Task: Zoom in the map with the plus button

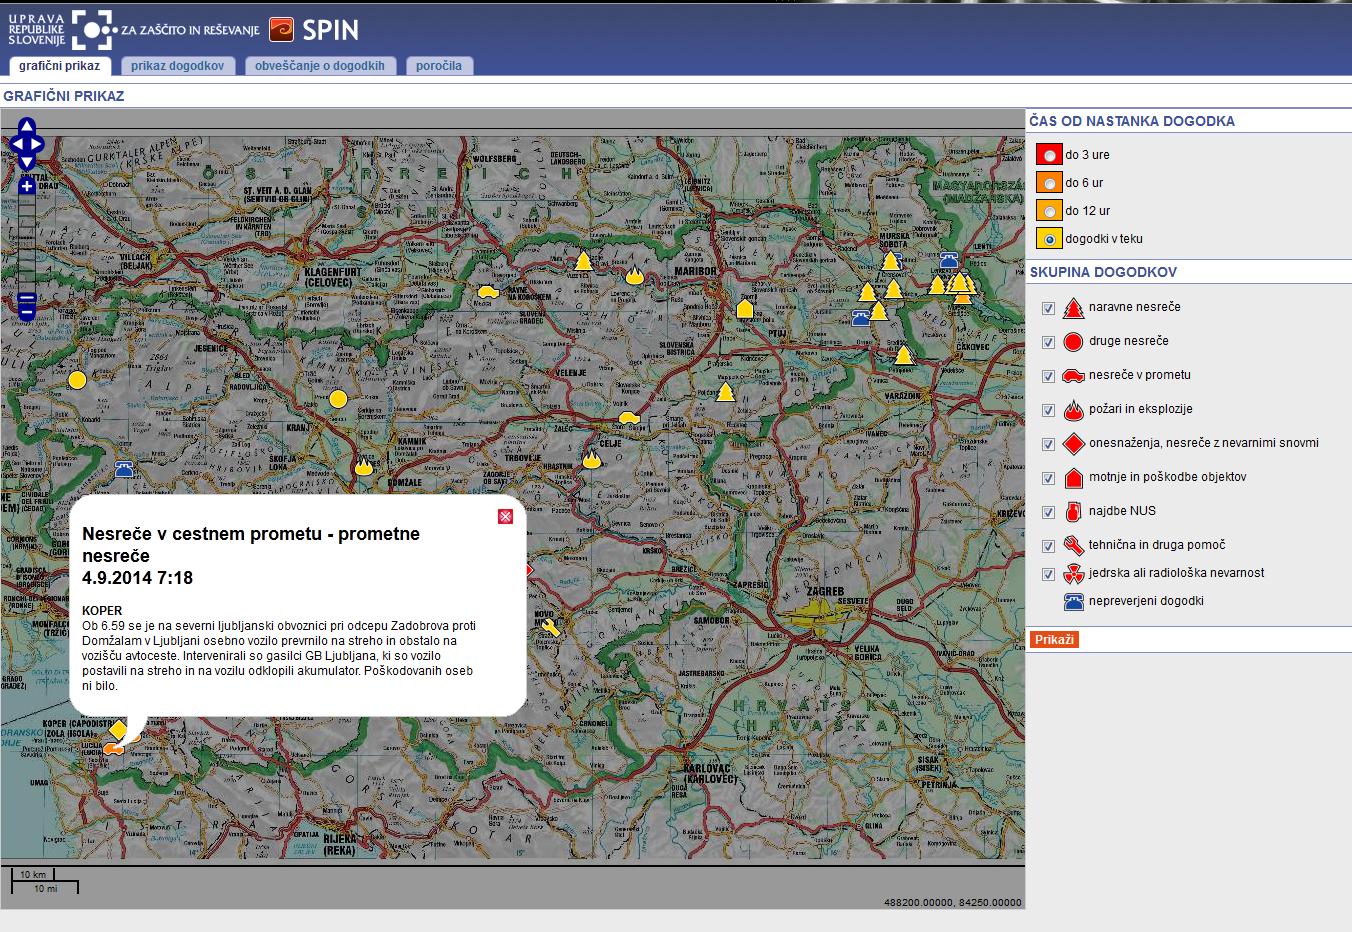Action: (x=27, y=186)
